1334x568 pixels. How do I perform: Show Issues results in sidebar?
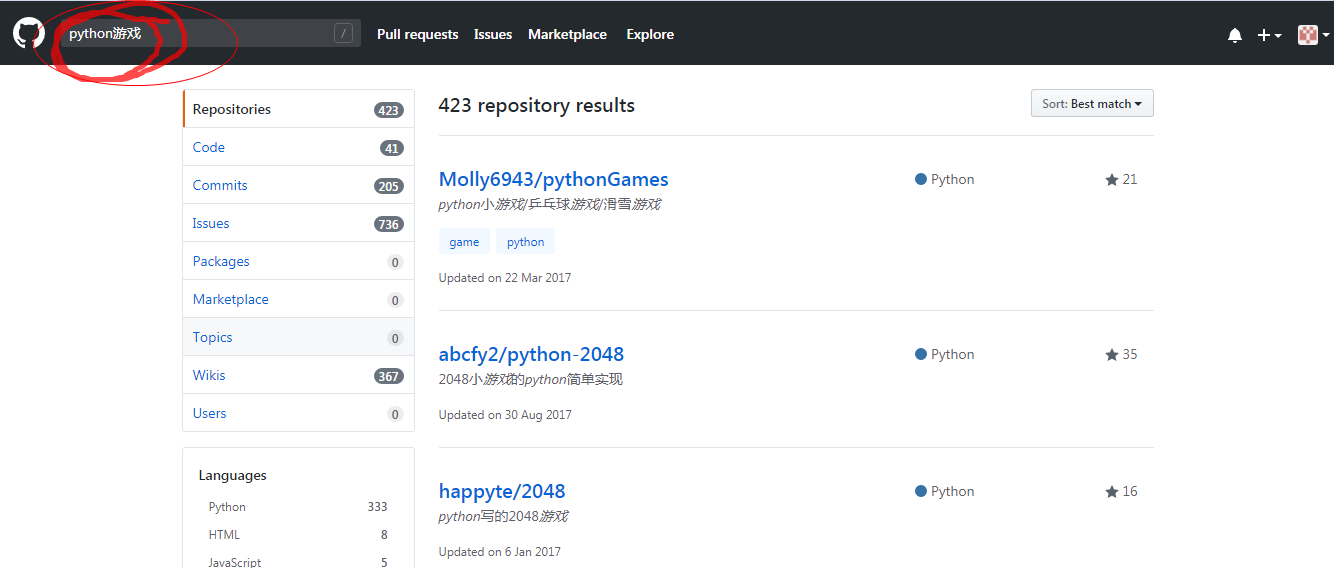(298, 223)
